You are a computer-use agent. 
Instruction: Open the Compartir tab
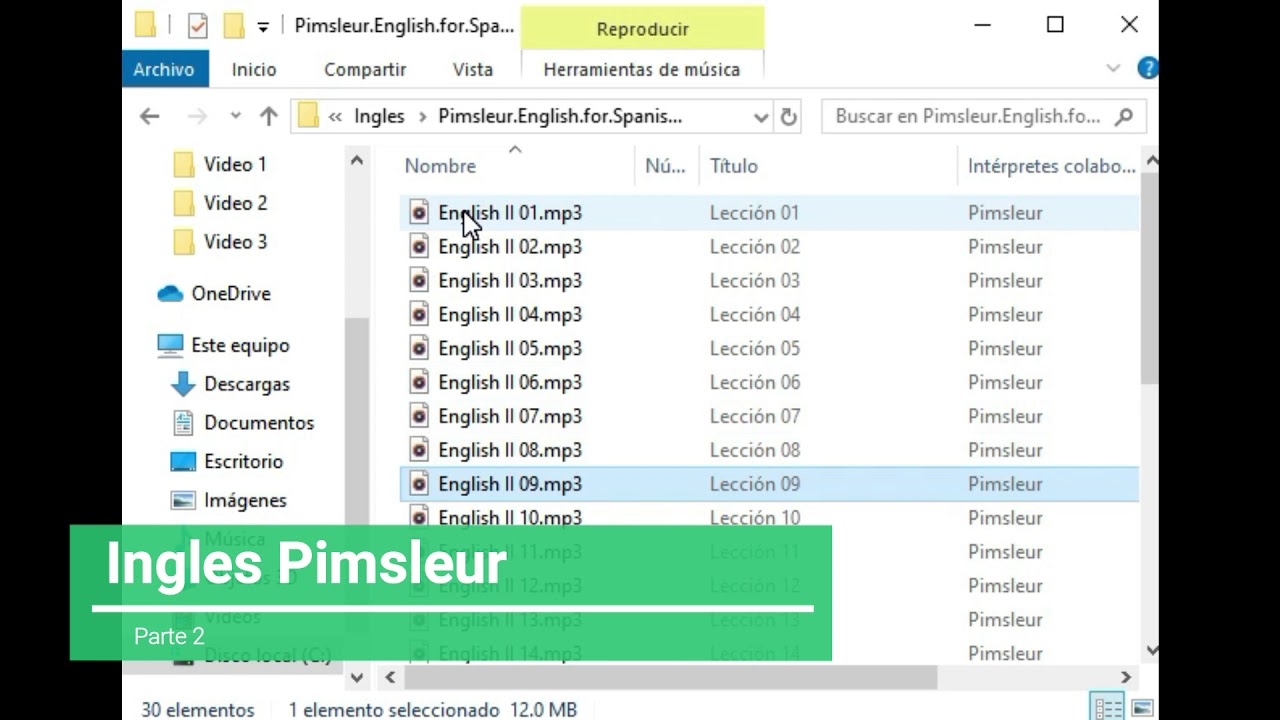click(x=365, y=69)
